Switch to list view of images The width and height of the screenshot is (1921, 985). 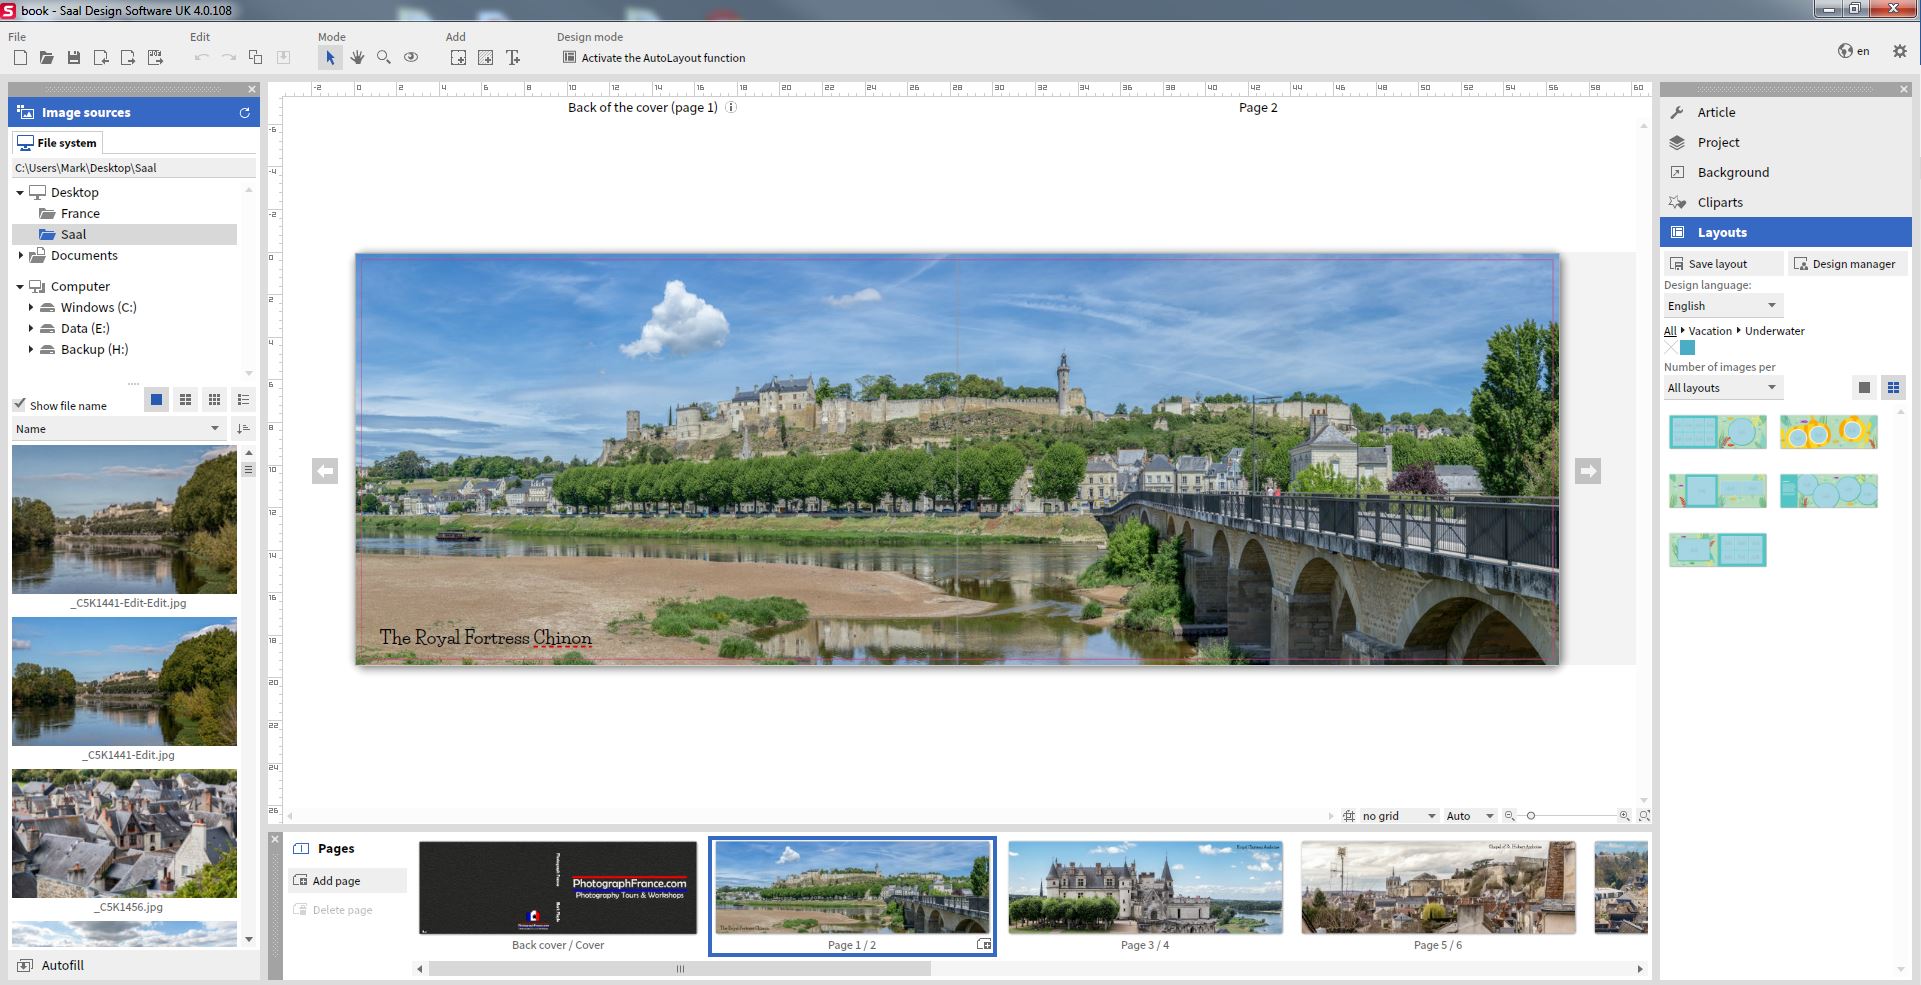click(243, 400)
